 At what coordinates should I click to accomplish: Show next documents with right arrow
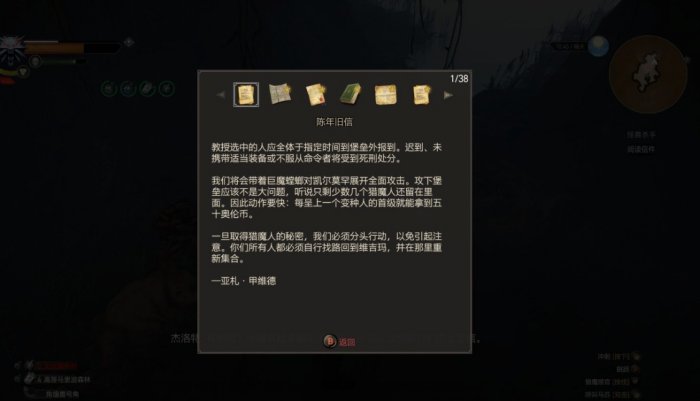[448, 95]
